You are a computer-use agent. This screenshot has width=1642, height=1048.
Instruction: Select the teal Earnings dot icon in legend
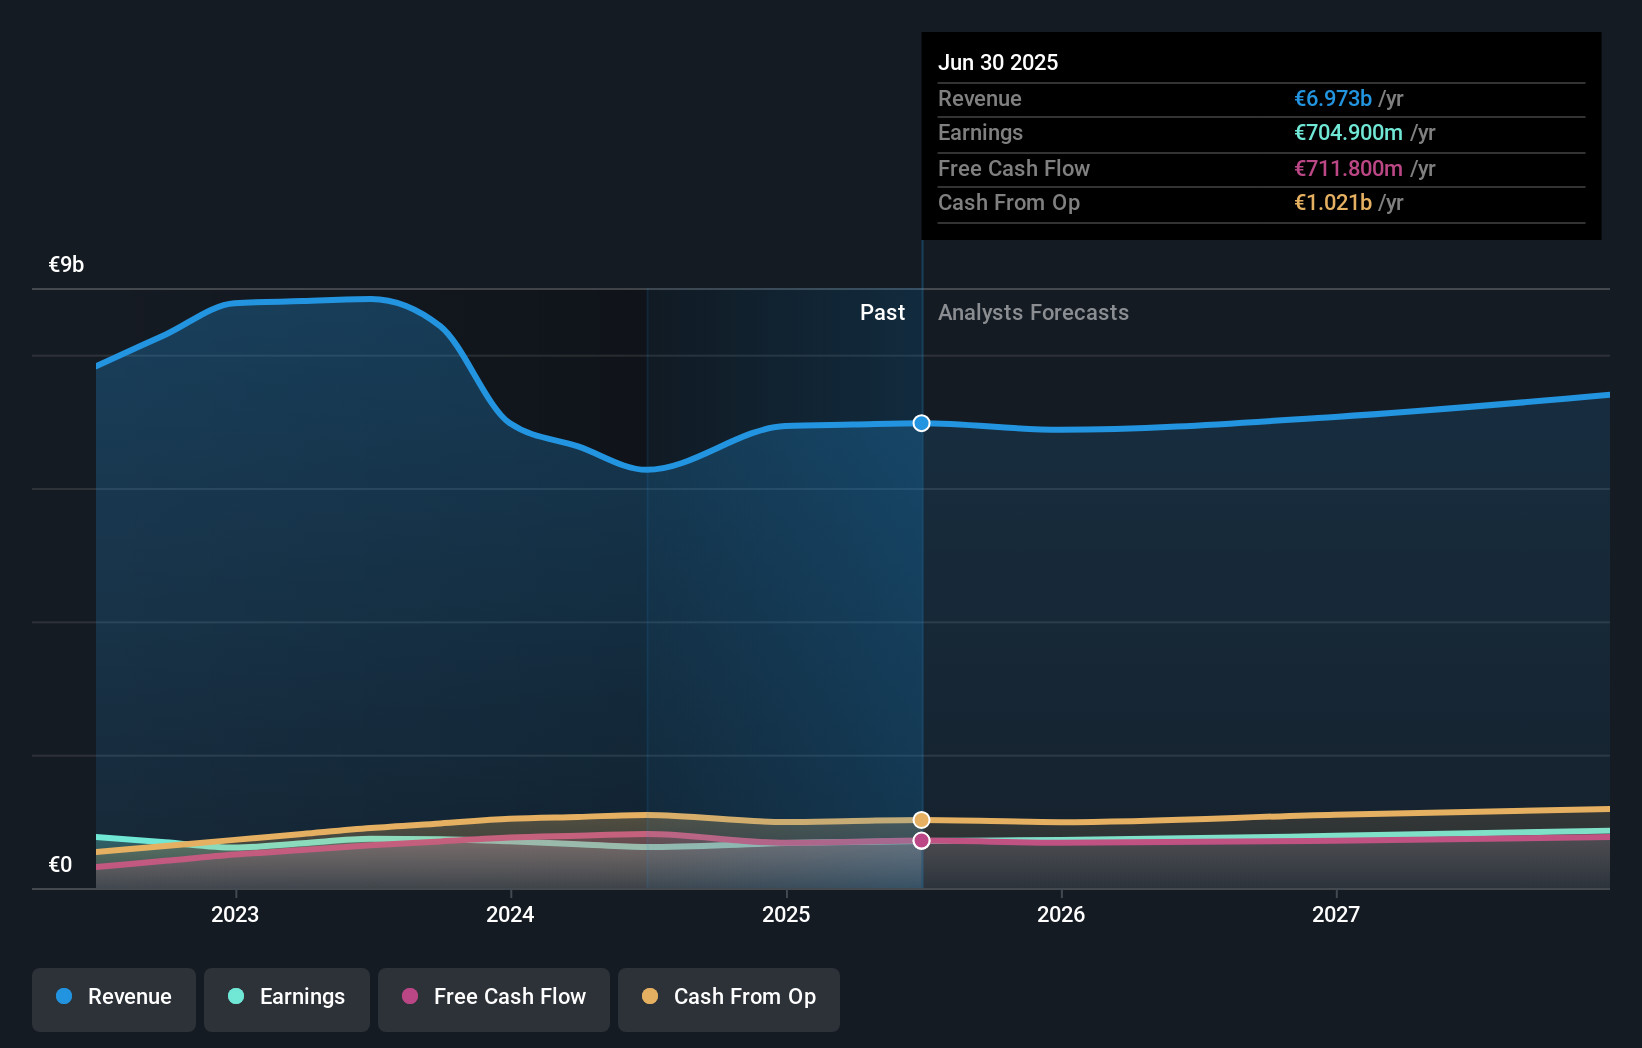click(x=234, y=996)
